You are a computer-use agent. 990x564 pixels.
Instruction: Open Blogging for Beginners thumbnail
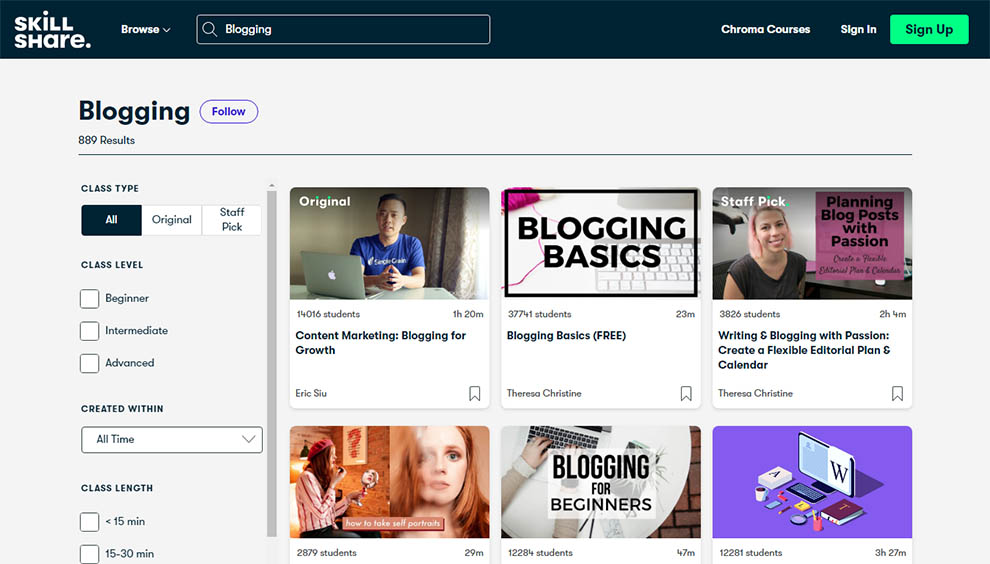600,482
